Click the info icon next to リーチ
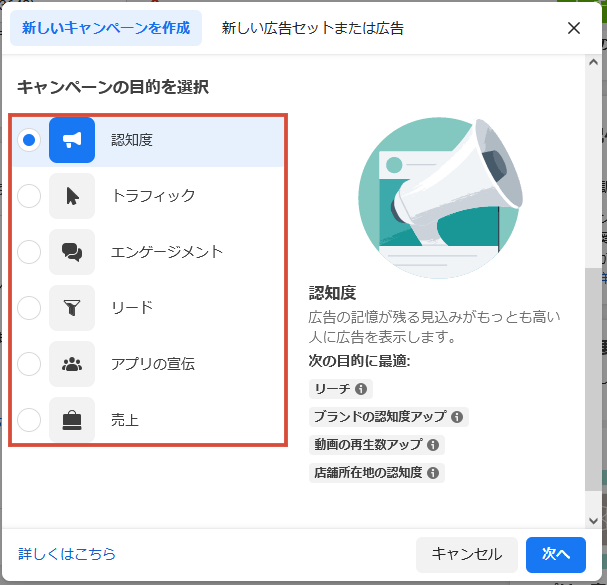The height and width of the screenshot is (585, 607). pos(361,389)
